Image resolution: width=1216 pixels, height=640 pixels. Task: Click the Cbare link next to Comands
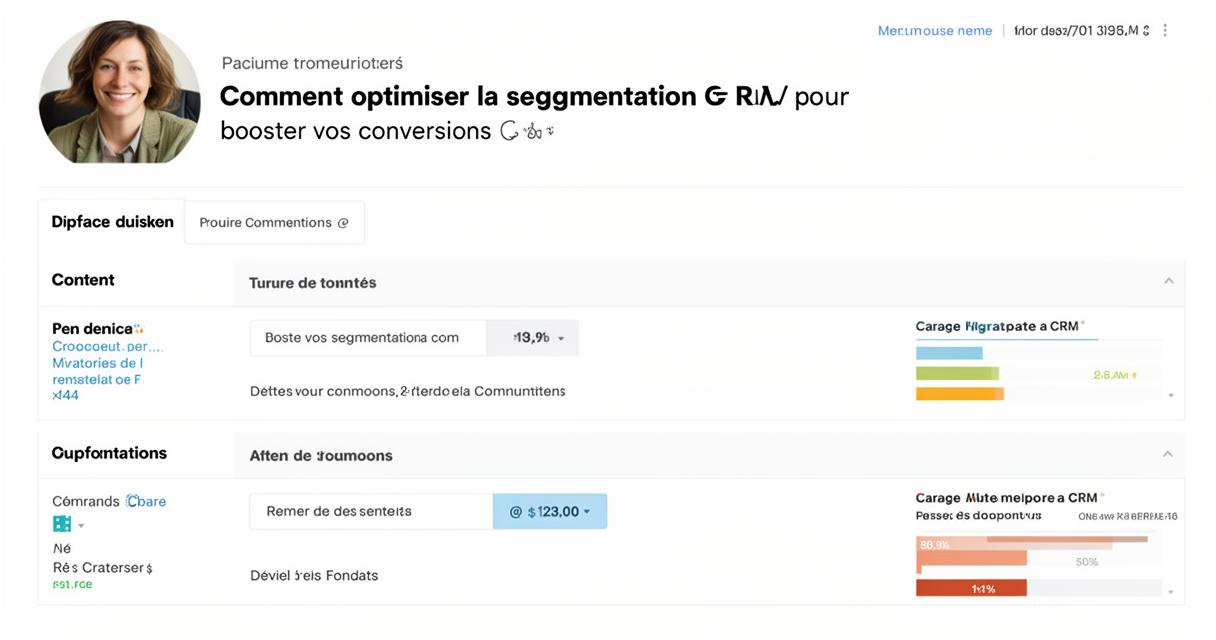coord(146,501)
